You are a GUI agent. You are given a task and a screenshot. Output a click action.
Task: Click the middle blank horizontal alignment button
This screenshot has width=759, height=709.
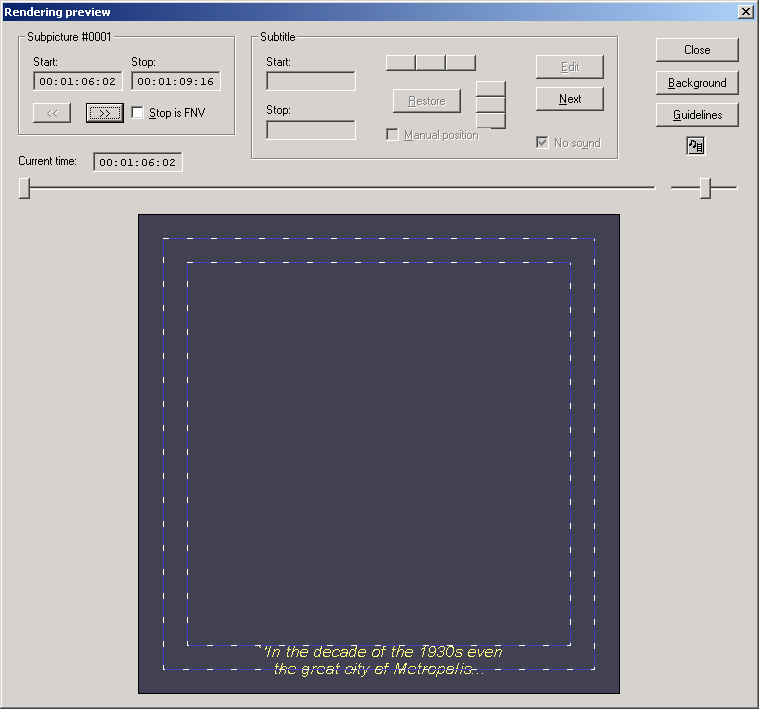(x=431, y=63)
